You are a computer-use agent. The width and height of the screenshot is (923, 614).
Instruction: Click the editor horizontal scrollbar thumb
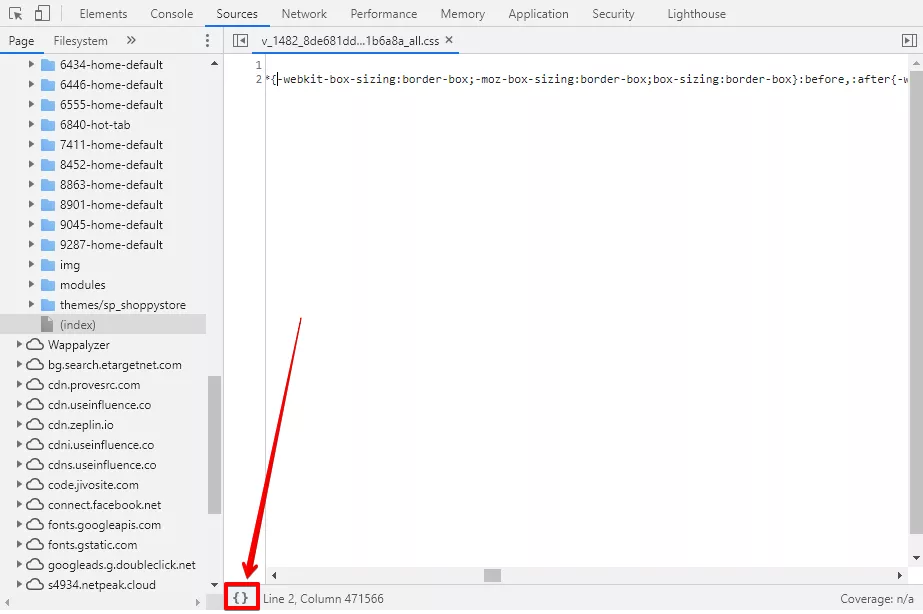click(492, 575)
